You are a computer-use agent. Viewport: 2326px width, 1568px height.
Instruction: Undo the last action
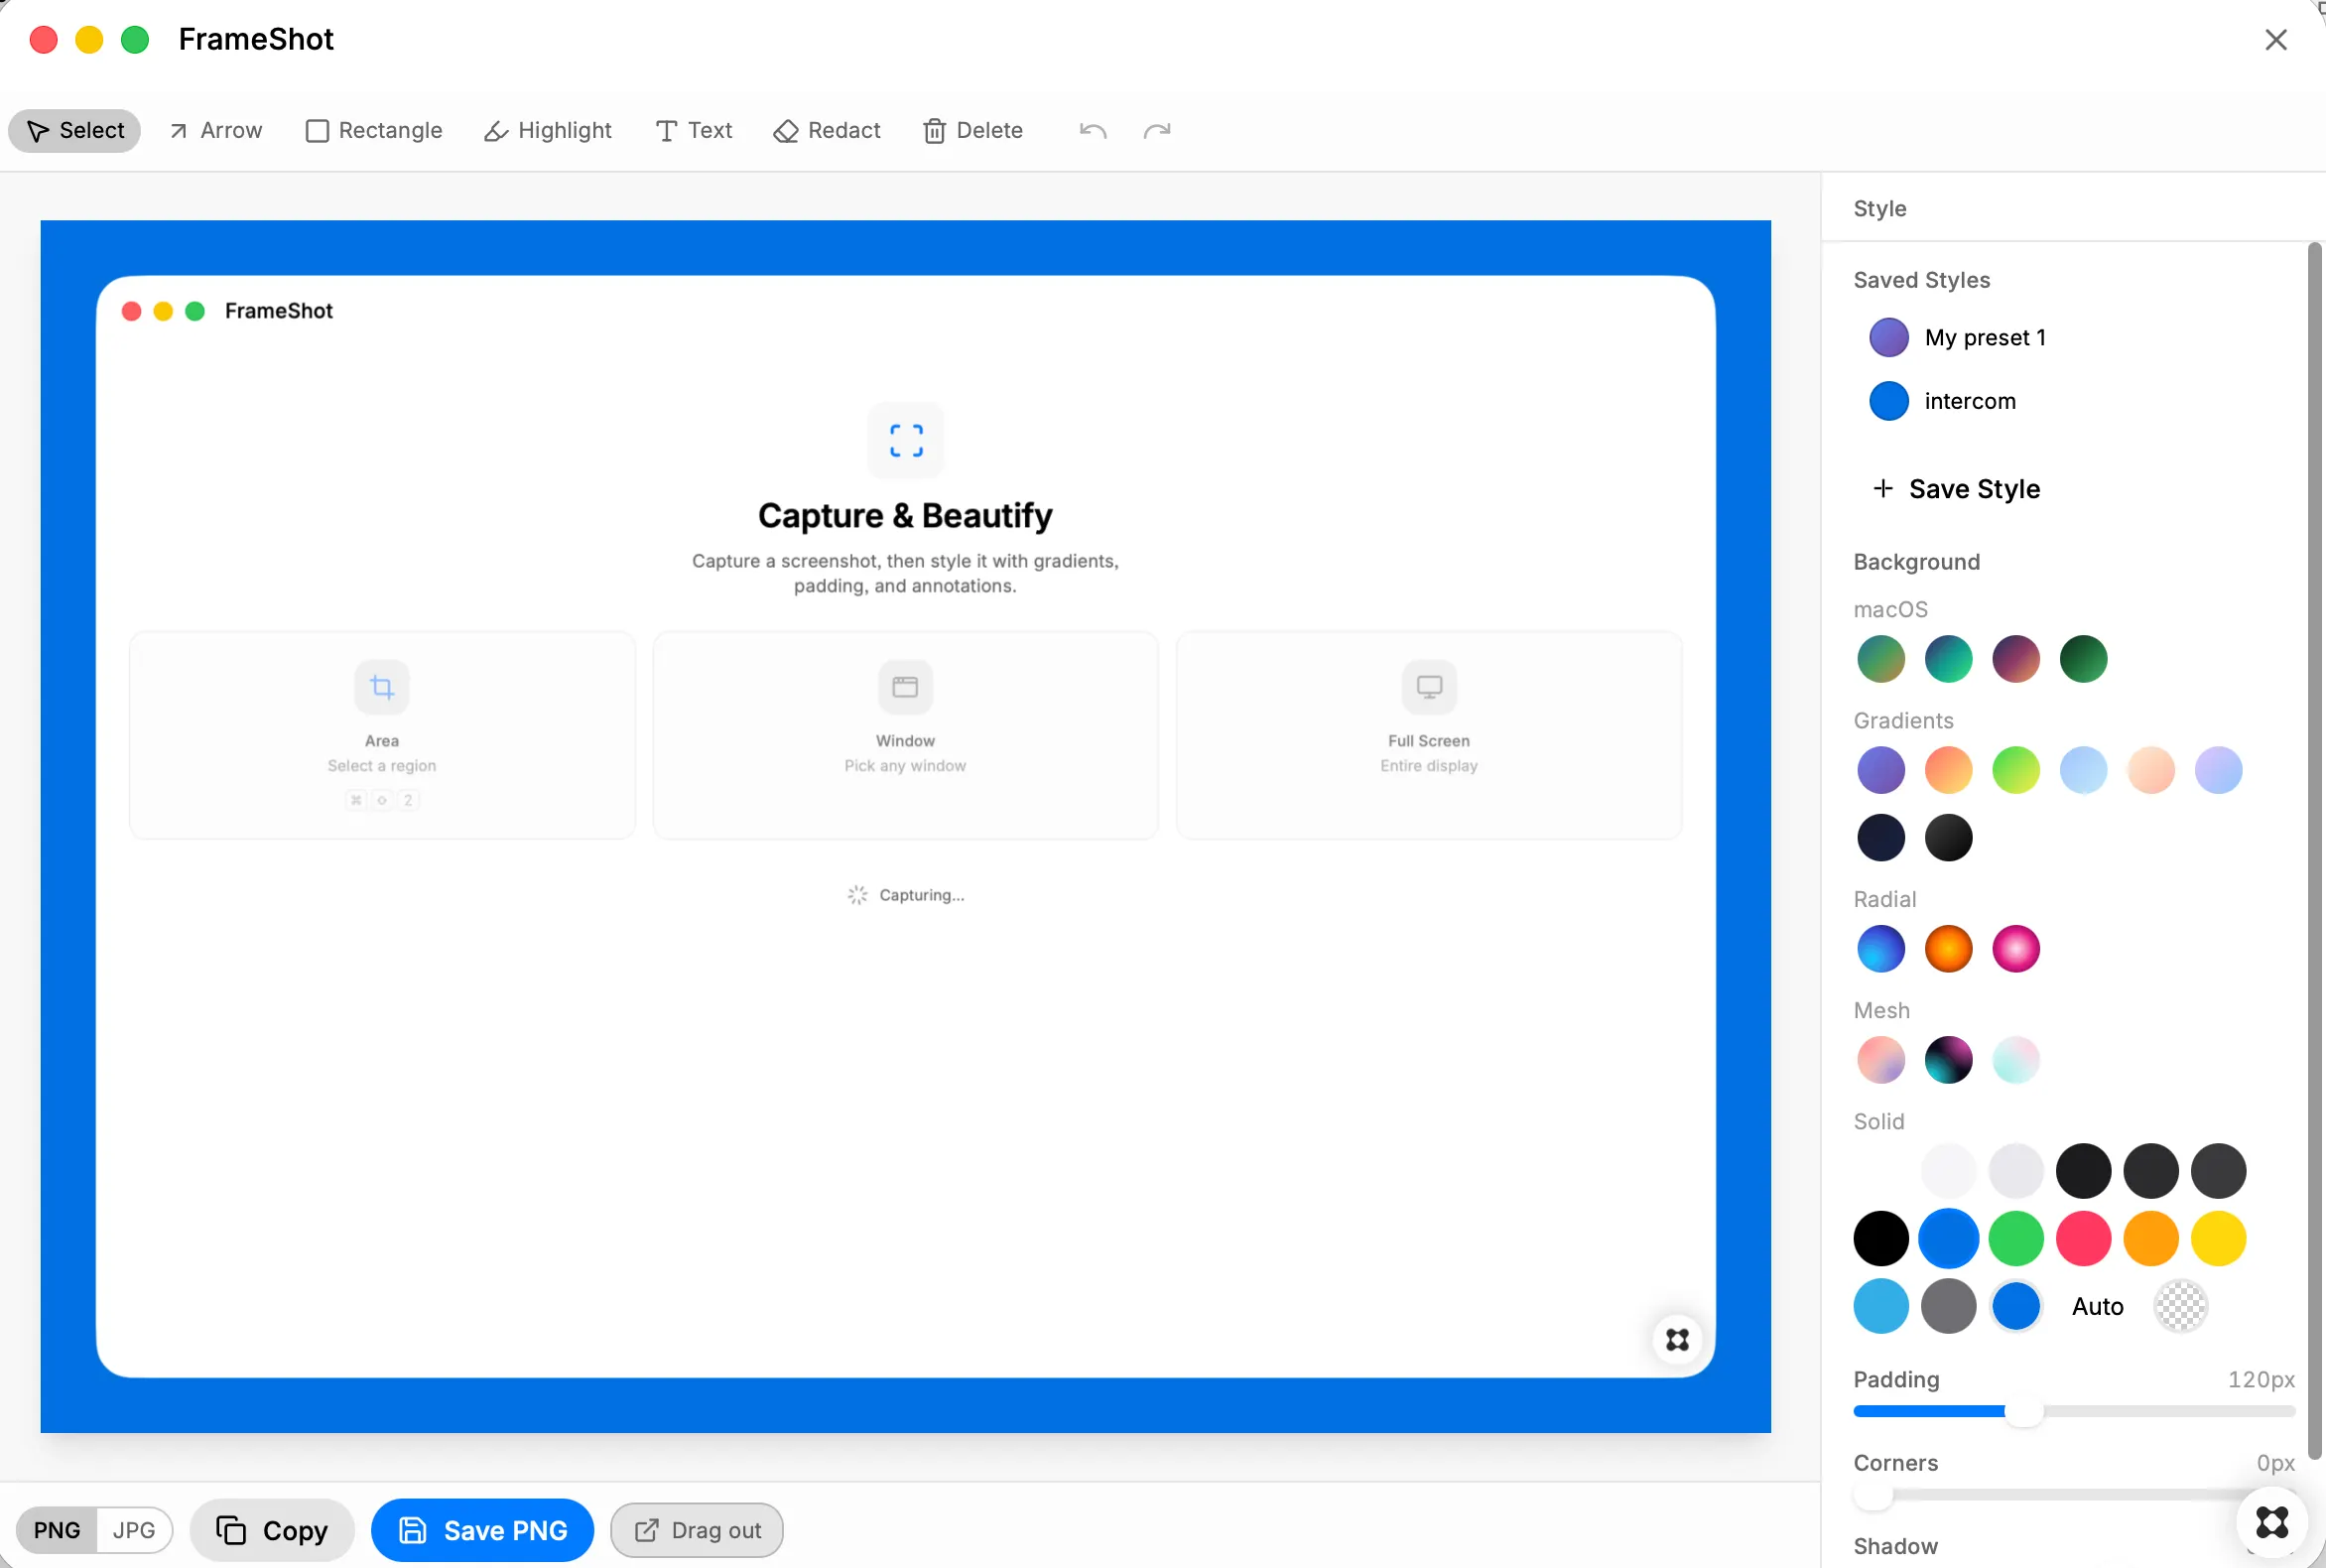point(1093,131)
